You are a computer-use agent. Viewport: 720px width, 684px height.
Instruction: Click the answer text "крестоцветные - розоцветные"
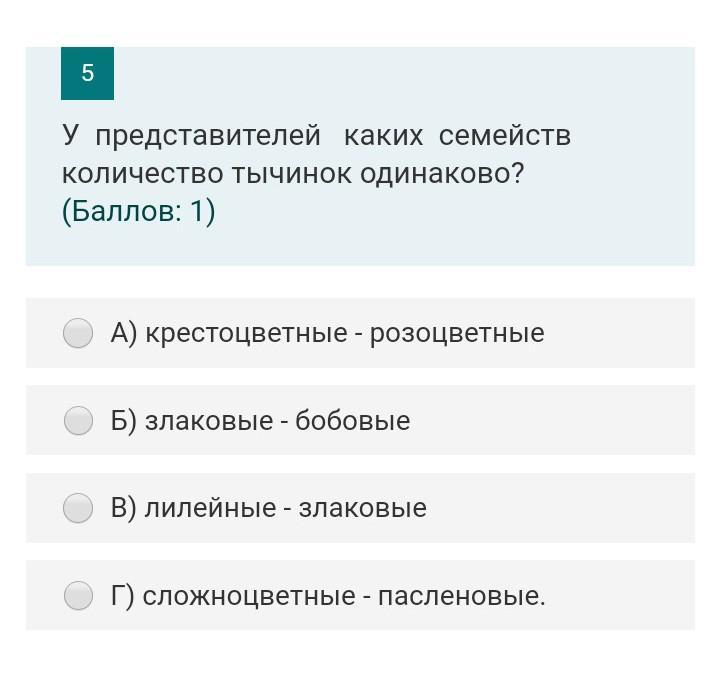[x=345, y=333]
